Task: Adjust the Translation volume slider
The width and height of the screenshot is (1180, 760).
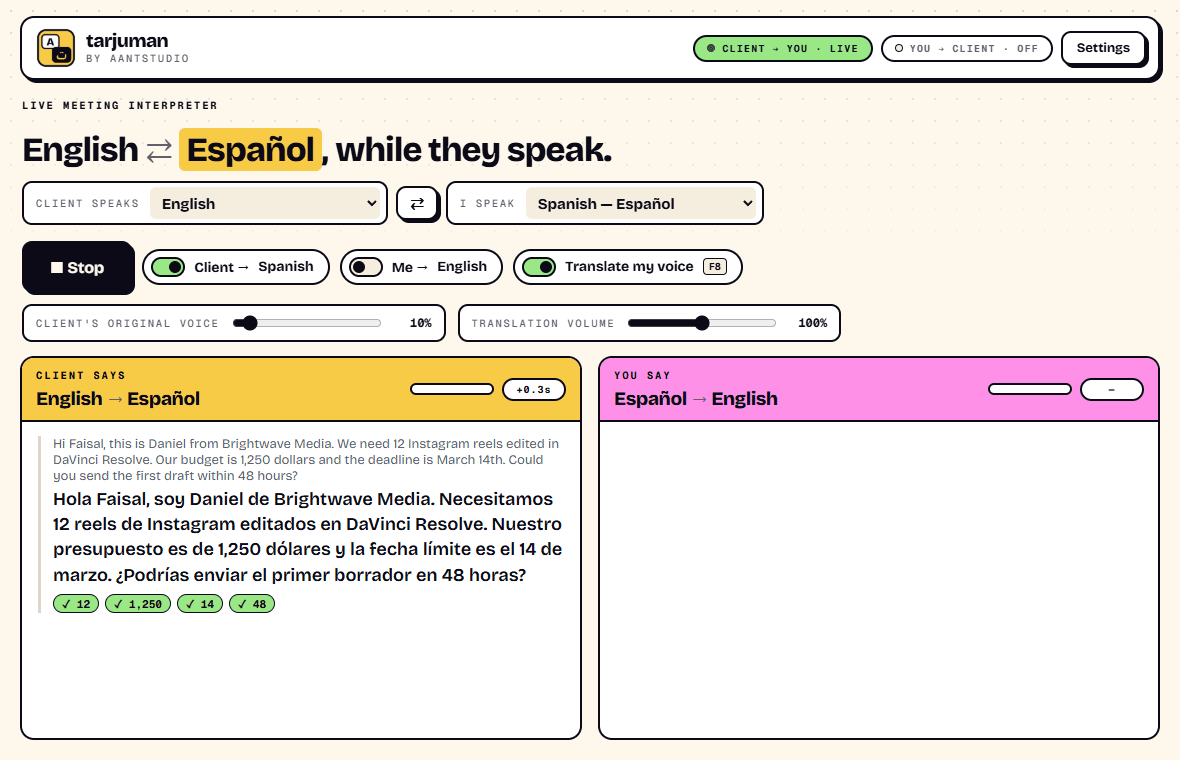Action: (x=701, y=323)
